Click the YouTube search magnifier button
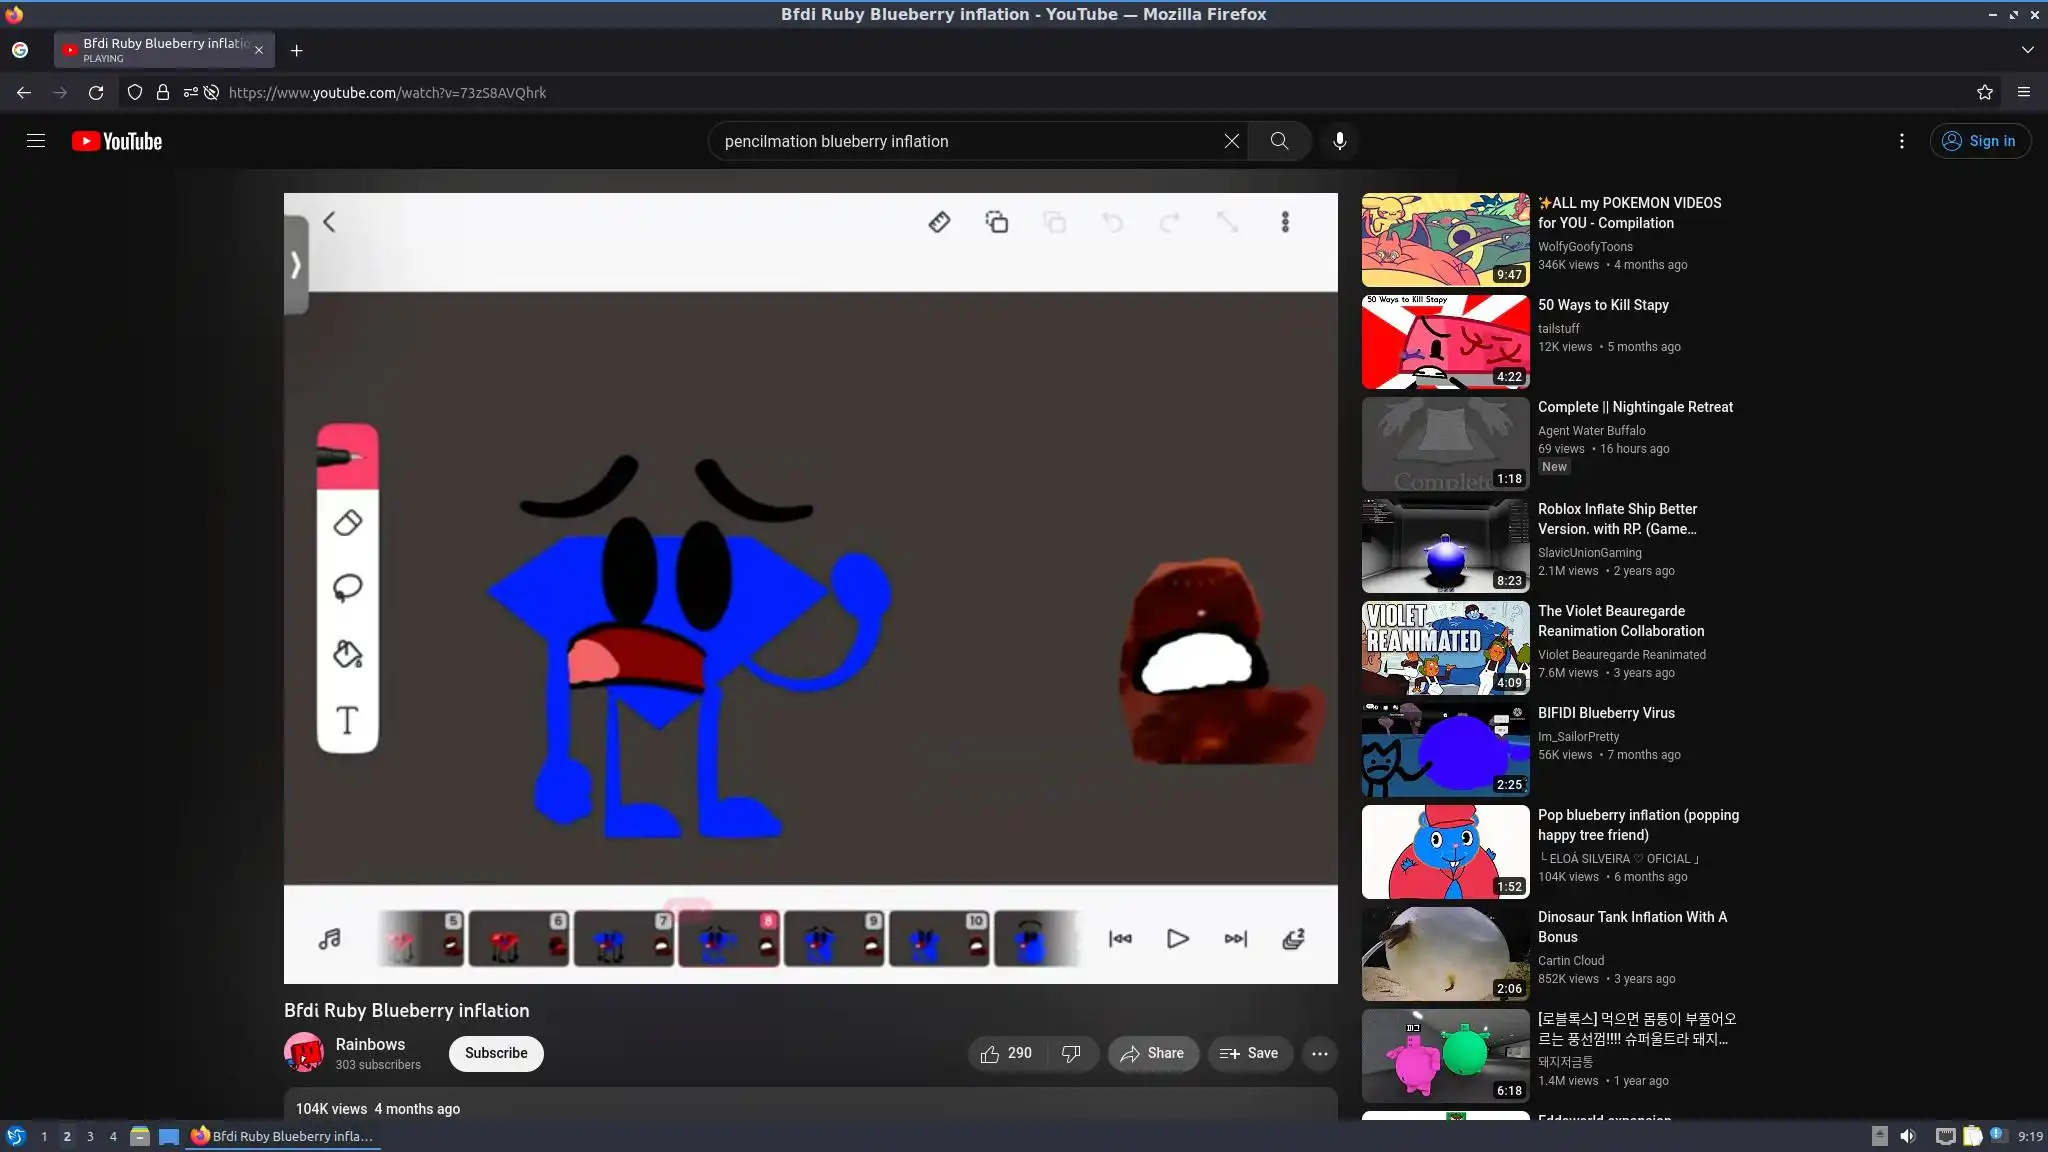Viewport: 2048px width, 1152px height. click(1279, 141)
